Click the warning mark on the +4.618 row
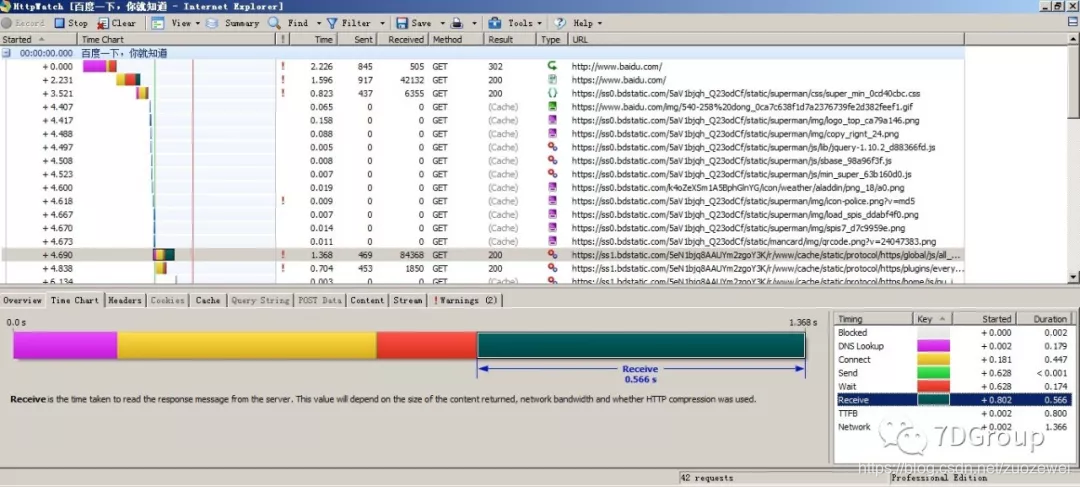1080x487 pixels. pyautogui.click(x=282, y=201)
